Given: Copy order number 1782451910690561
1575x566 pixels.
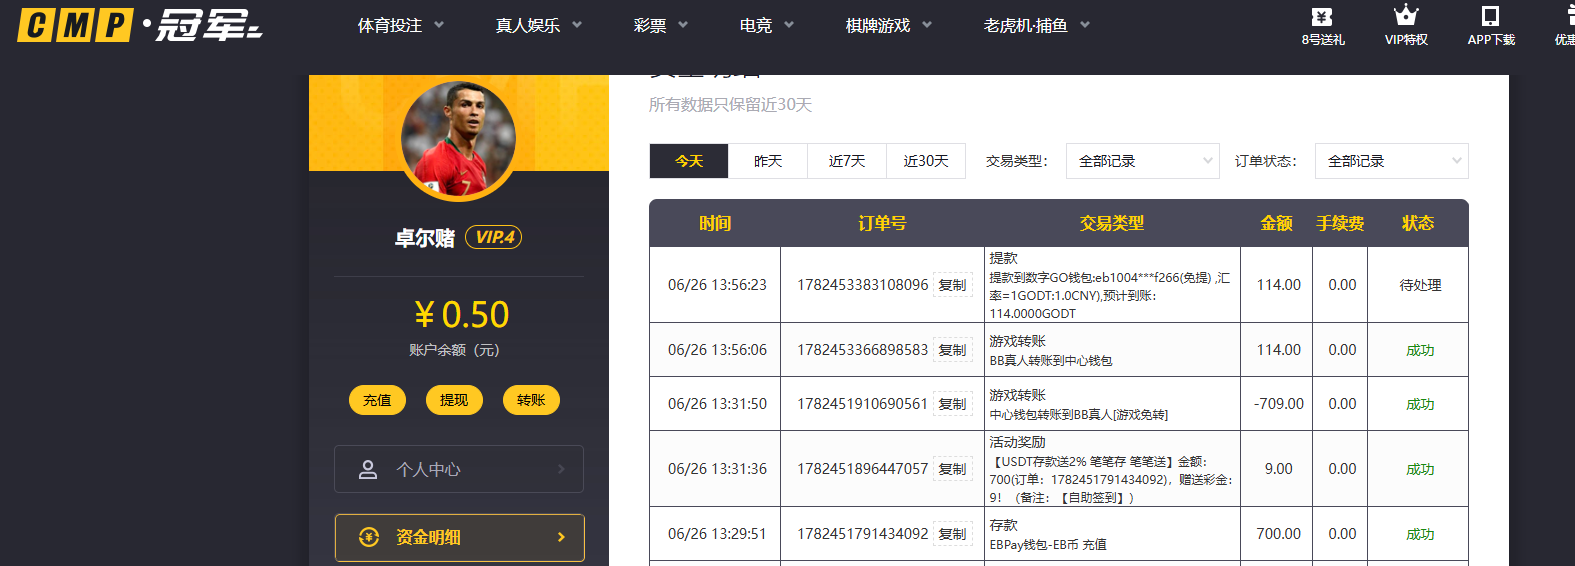Looking at the screenshot, I should pos(952,404).
